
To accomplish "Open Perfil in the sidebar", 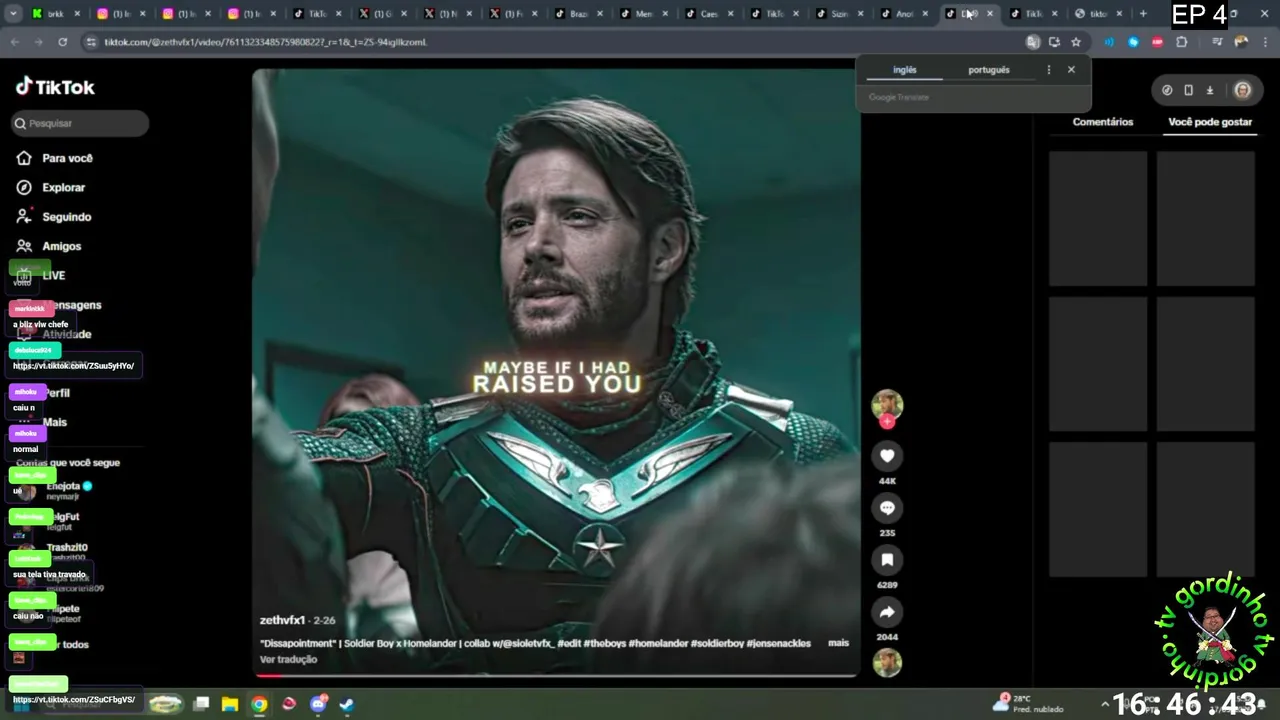I will (56, 393).
